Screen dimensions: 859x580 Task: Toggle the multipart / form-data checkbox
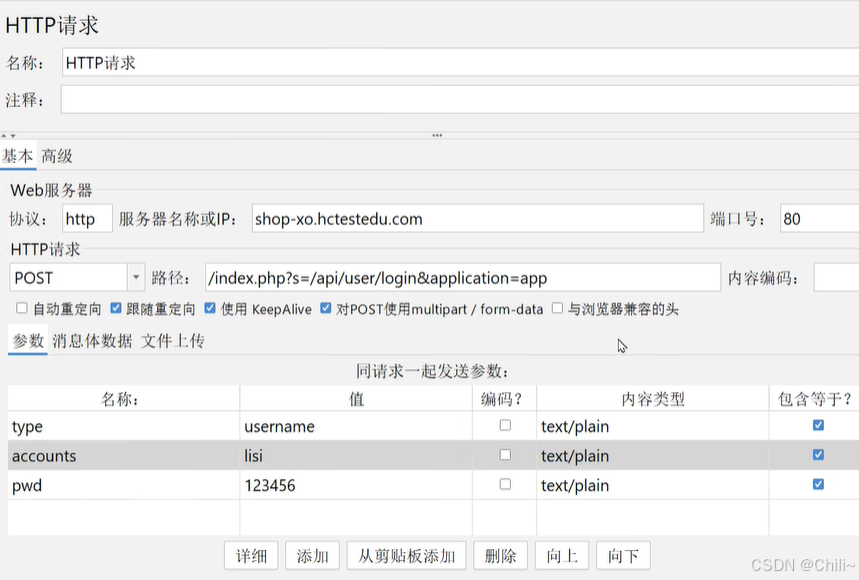pyautogui.click(x=325, y=308)
